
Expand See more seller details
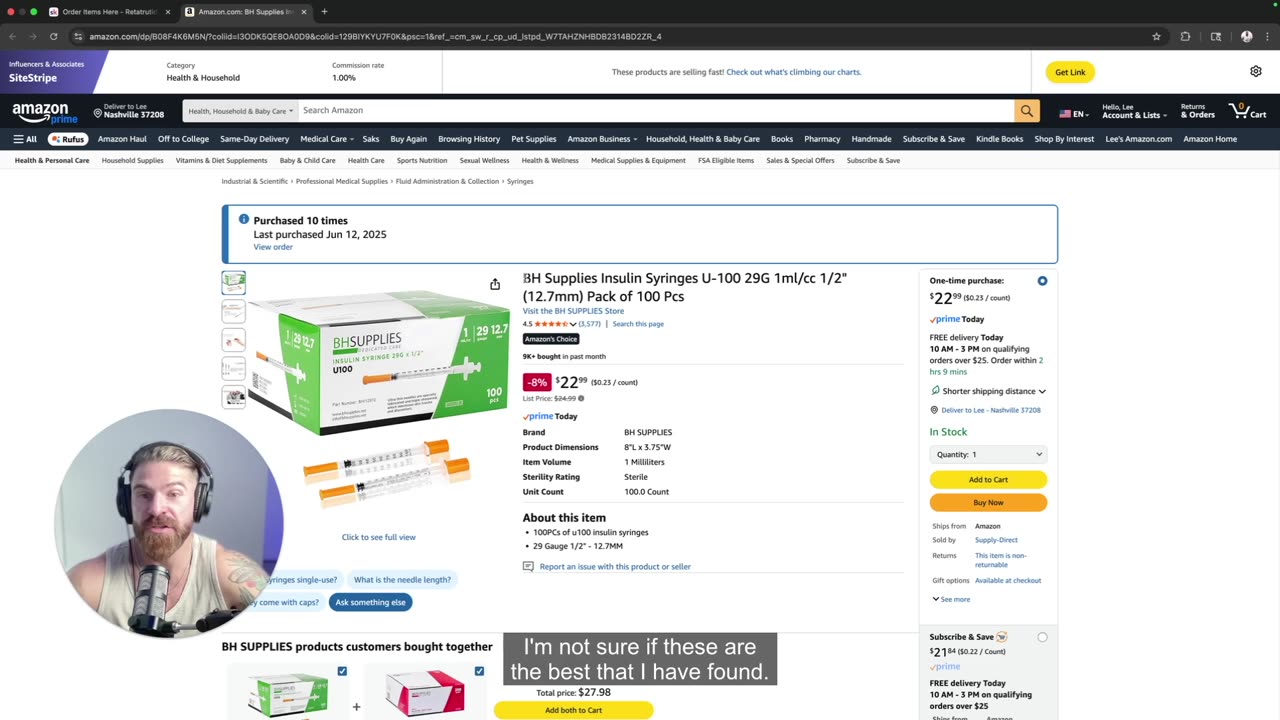951,599
